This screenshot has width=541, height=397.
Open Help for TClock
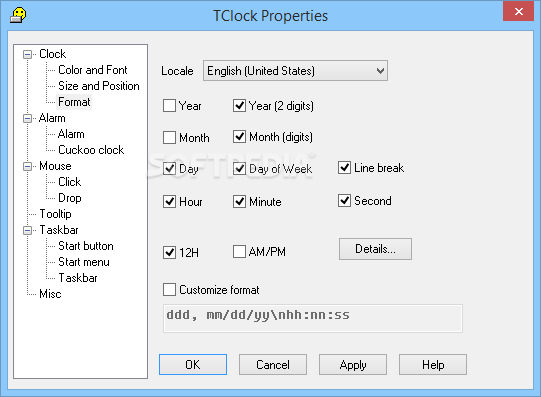click(433, 364)
